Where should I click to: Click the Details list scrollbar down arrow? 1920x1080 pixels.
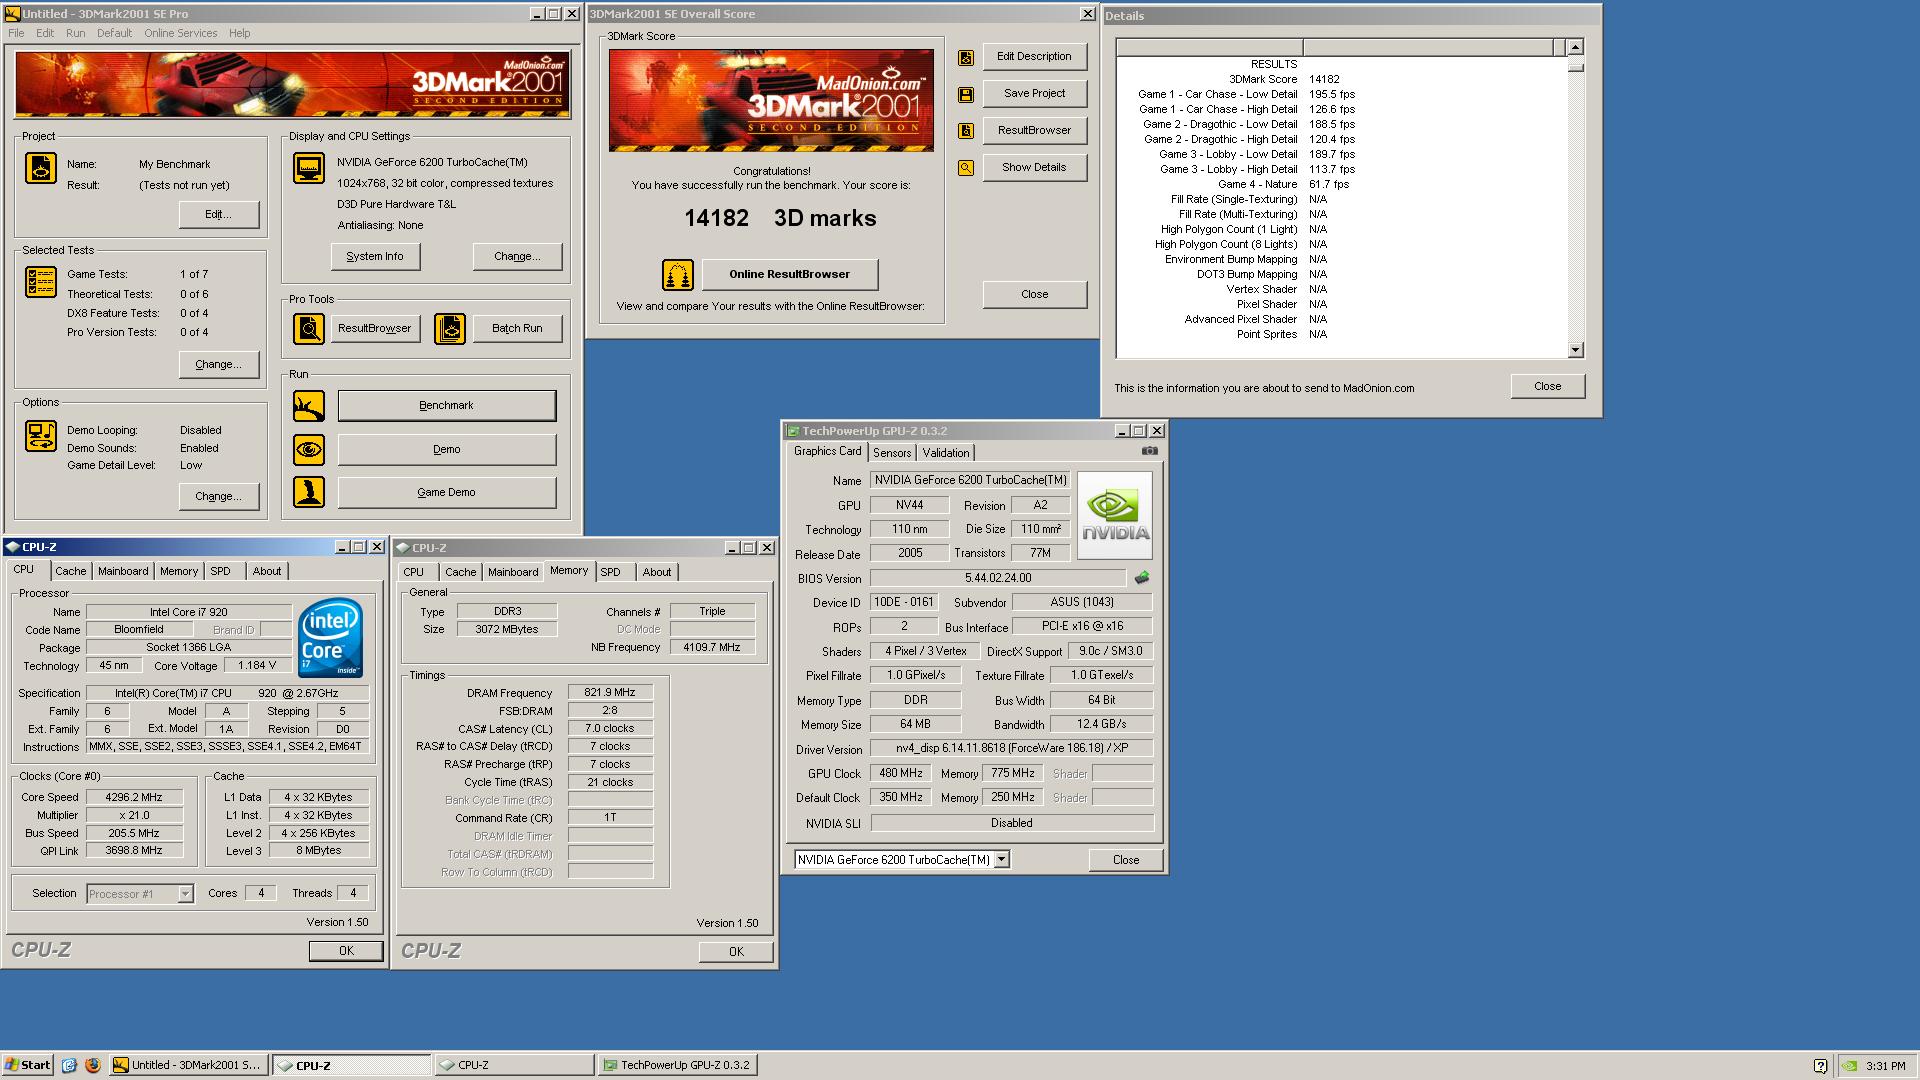(1576, 350)
